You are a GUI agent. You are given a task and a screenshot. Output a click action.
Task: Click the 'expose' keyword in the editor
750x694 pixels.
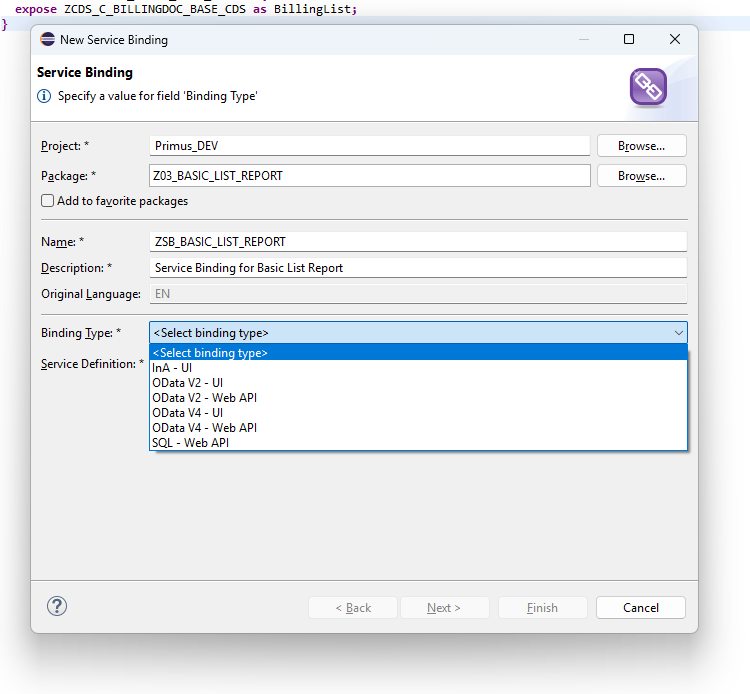point(36,9)
